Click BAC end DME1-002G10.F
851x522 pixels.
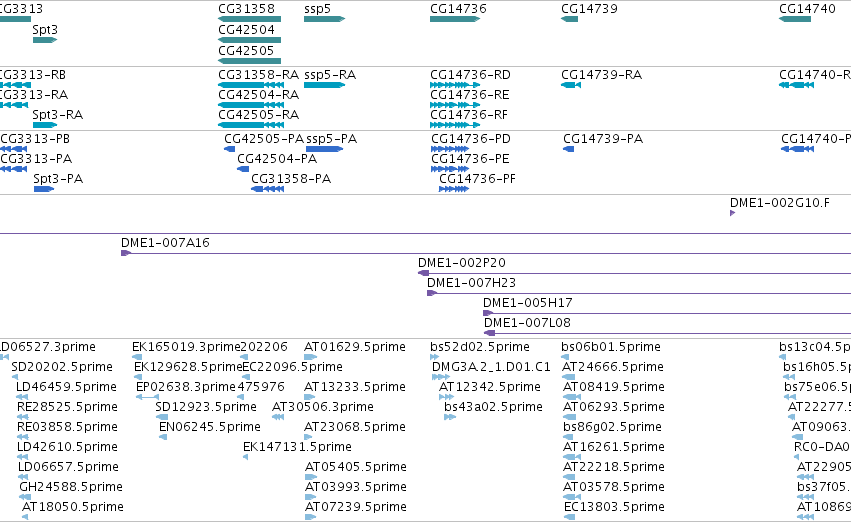(733, 213)
